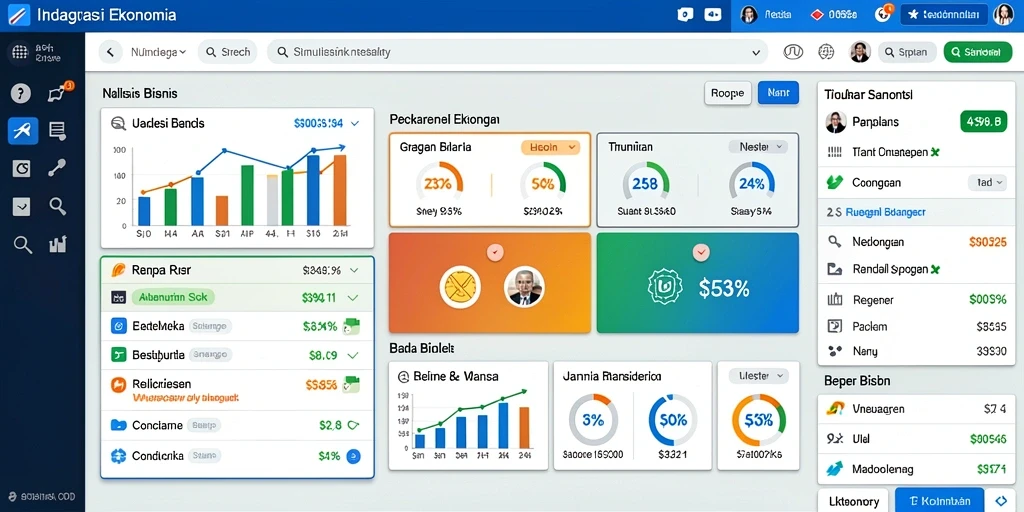Switch to the Roope tab

pos(728,93)
